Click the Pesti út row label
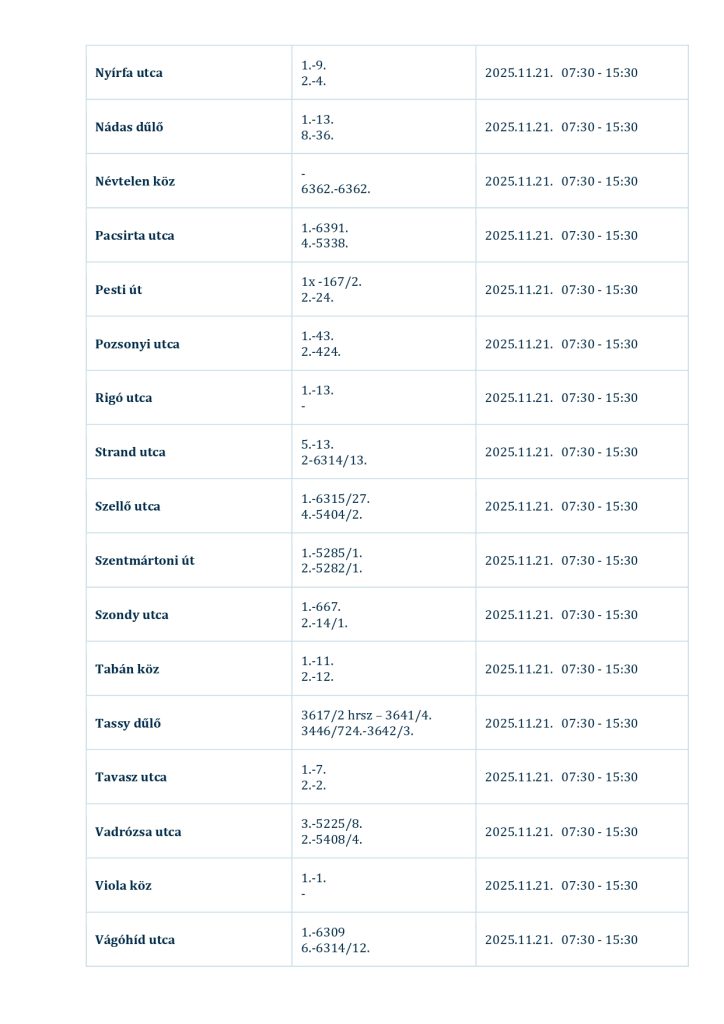Image resolution: width=724 pixels, height=1024 pixels. 118,290
